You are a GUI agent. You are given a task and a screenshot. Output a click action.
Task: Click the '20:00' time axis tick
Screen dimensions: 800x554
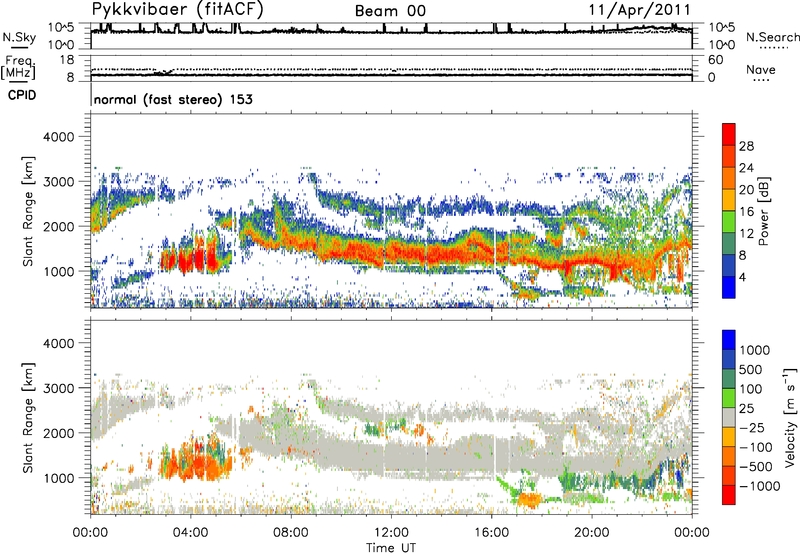coord(592,533)
